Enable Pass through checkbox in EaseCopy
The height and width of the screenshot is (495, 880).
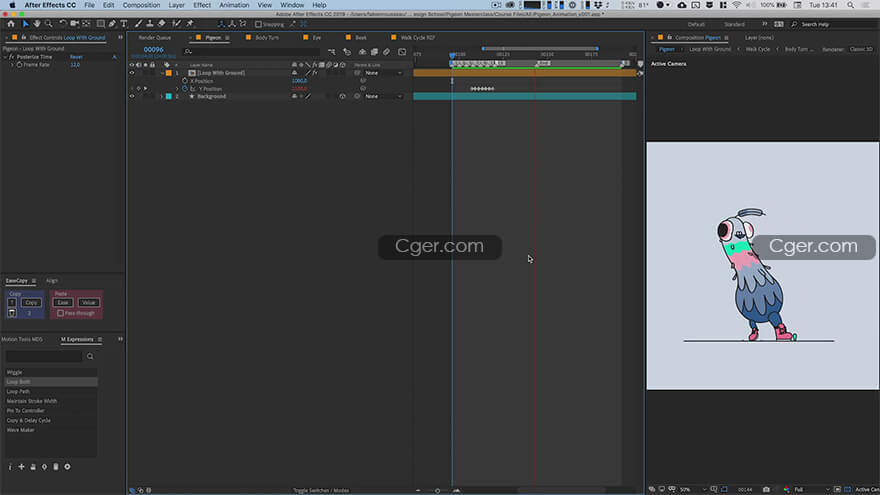pyautogui.click(x=60, y=313)
